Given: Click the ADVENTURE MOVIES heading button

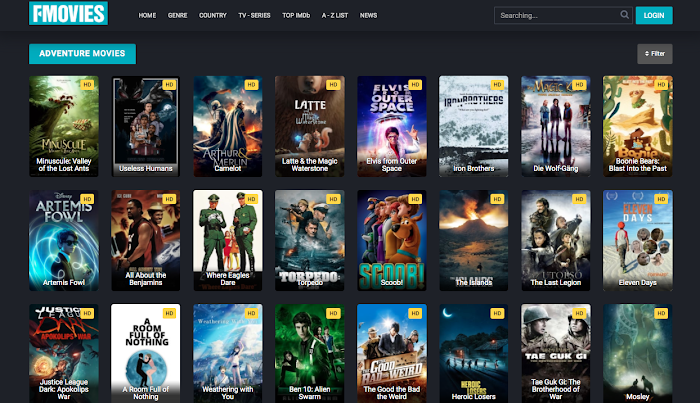Looking at the screenshot, I should click(x=82, y=54).
